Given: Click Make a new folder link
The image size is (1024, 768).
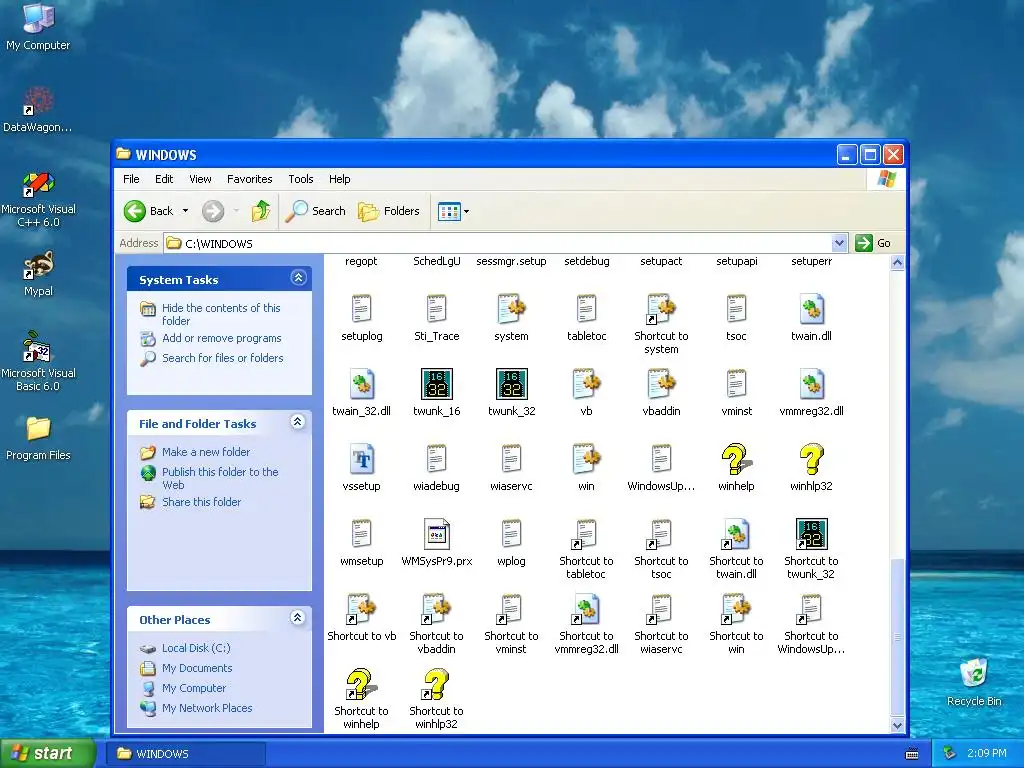Looking at the screenshot, I should point(206,452).
